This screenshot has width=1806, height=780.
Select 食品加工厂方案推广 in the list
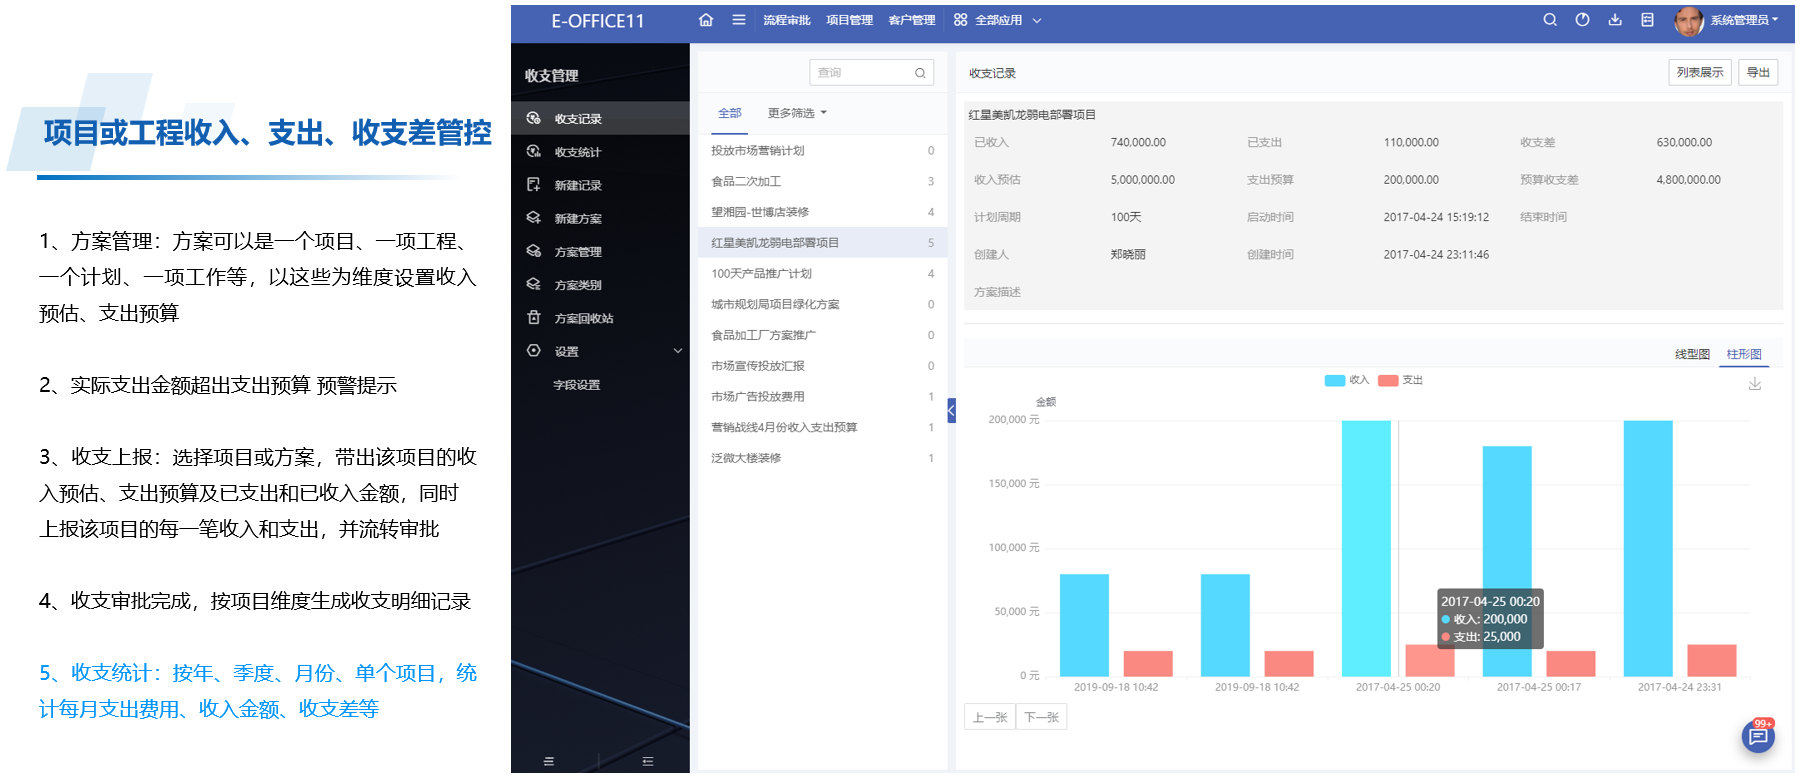[x=822, y=335]
